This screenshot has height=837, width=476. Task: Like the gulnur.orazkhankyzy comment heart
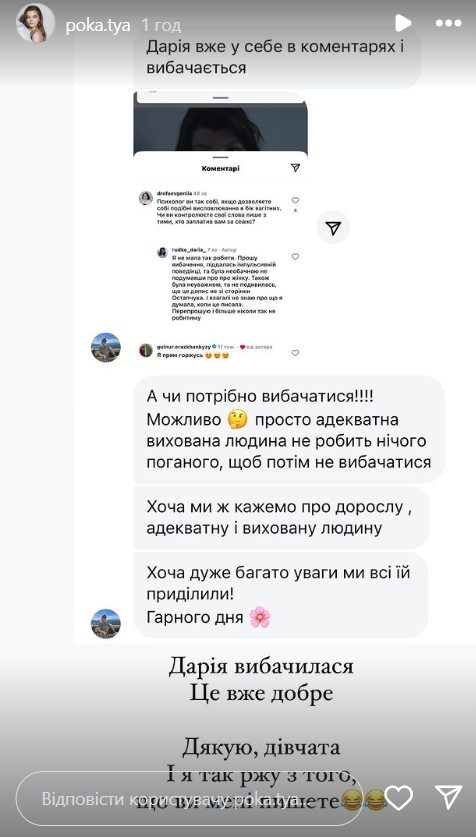coord(296,353)
